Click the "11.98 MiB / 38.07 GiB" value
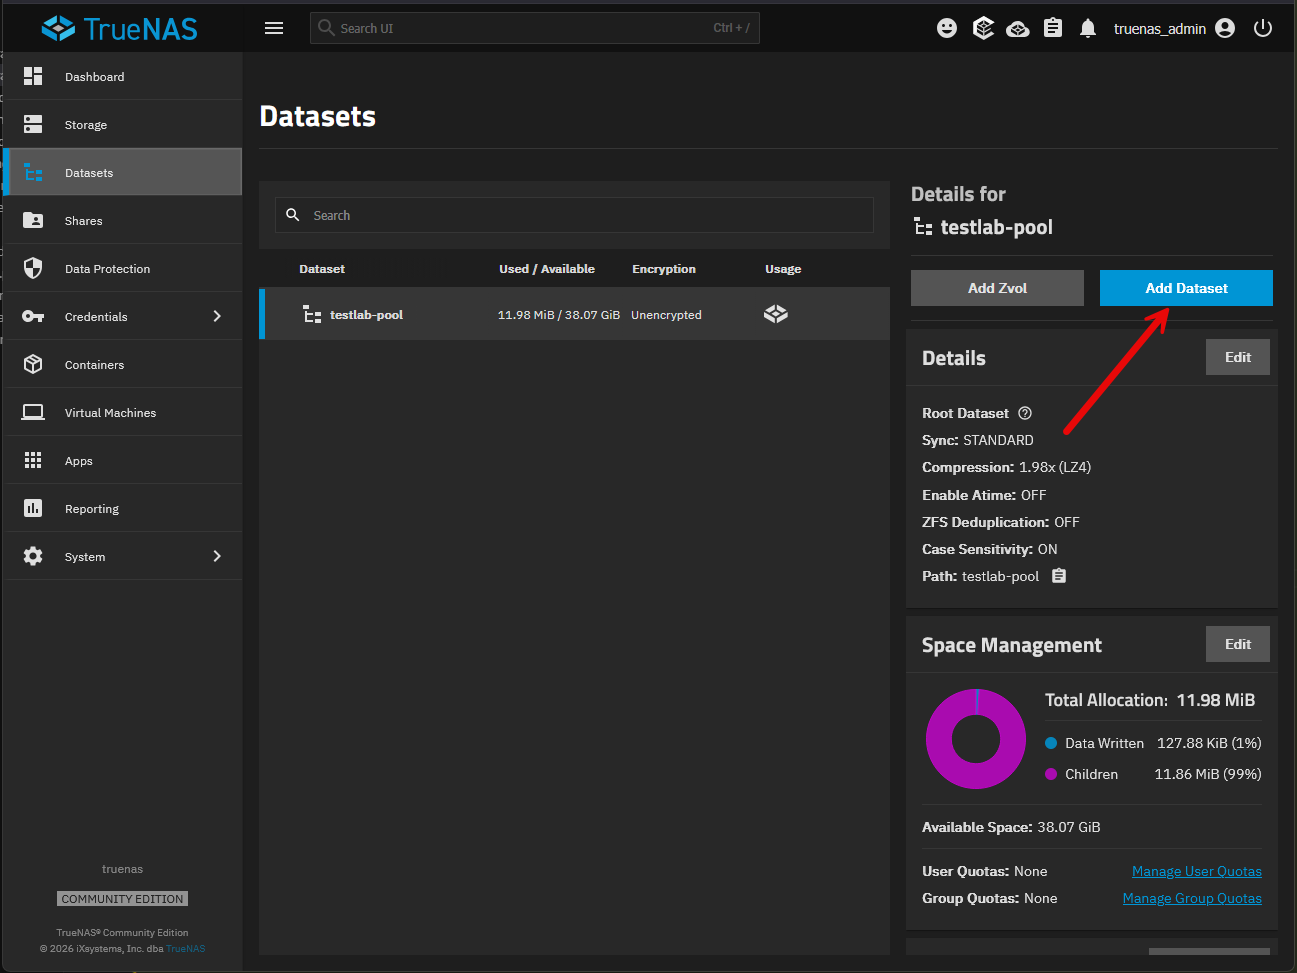 point(559,315)
